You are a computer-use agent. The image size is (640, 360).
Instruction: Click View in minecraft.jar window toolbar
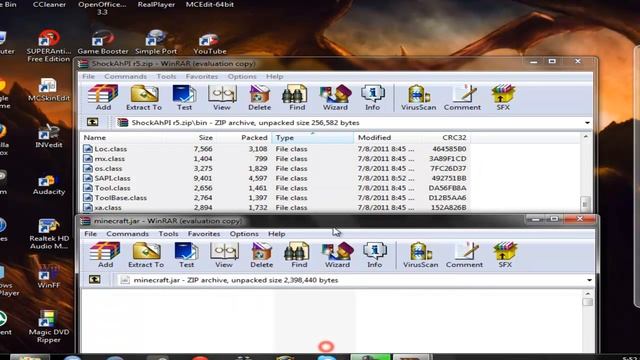pos(224,255)
